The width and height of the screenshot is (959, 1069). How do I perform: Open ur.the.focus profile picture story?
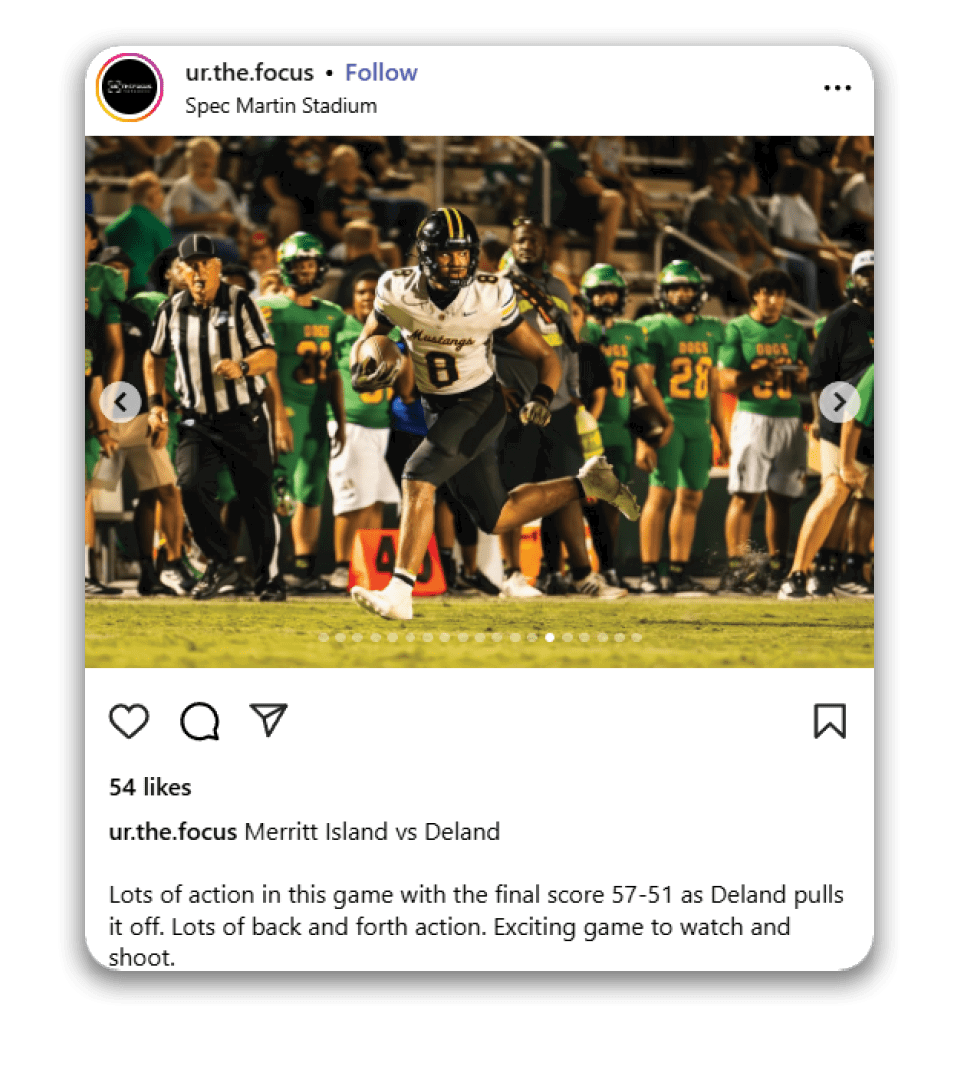[130, 87]
